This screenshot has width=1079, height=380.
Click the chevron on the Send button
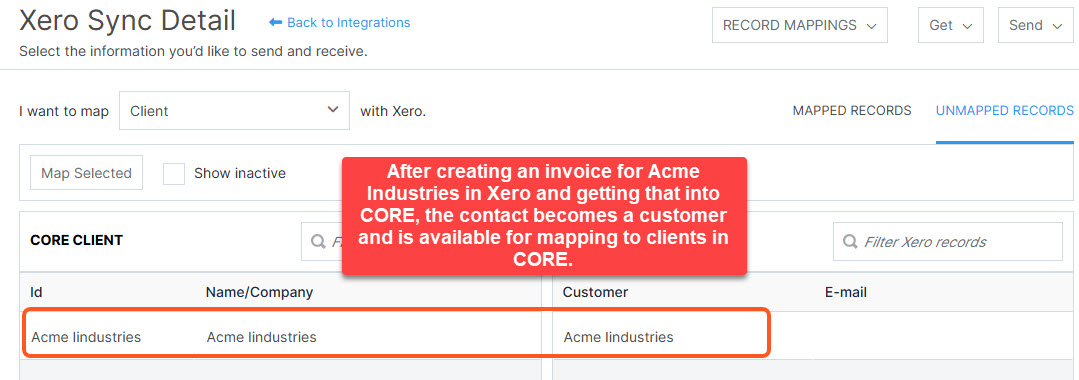pos(1058,26)
